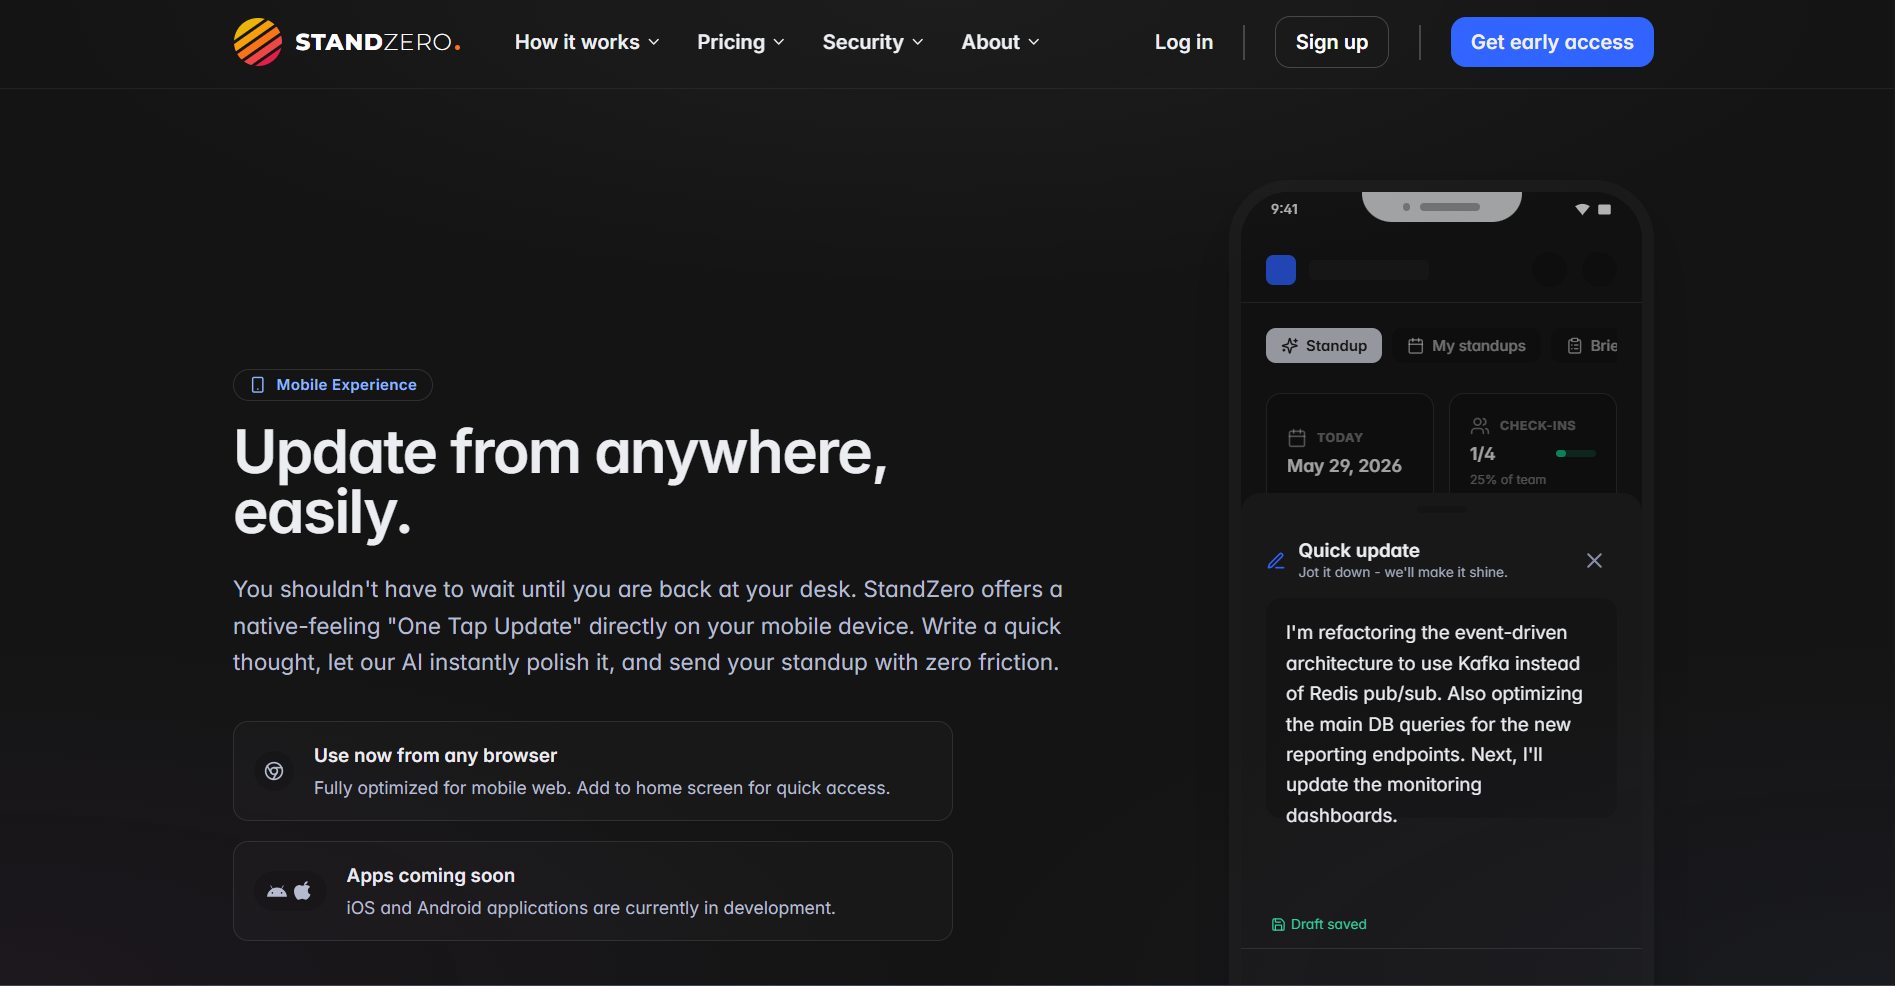Click the clipboard icon beside Brie
This screenshot has width=1895, height=986.
point(1574,345)
